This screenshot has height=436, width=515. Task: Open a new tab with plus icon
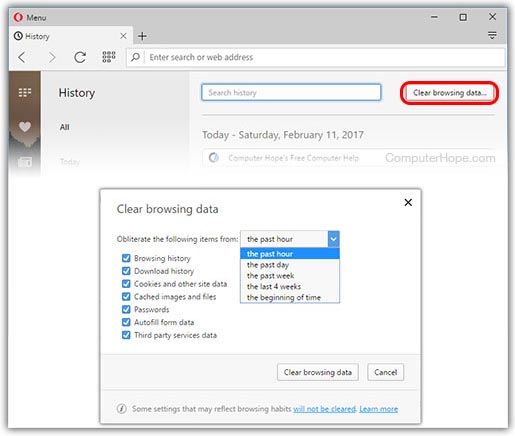click(142, 36)
